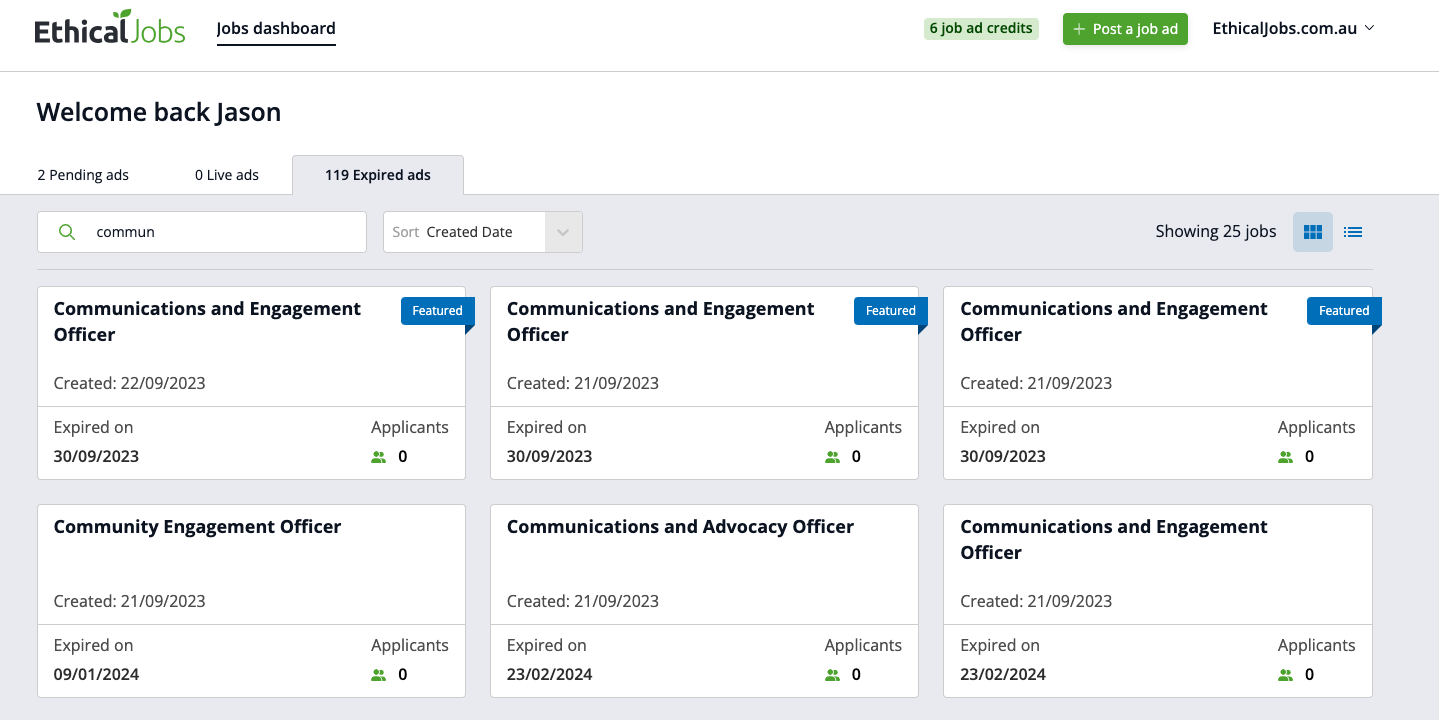Viewport: 1439px width, 720px height.
Task: Click applicants icon on Community Engagement Officer card
Action: click(x=378, y=675)
